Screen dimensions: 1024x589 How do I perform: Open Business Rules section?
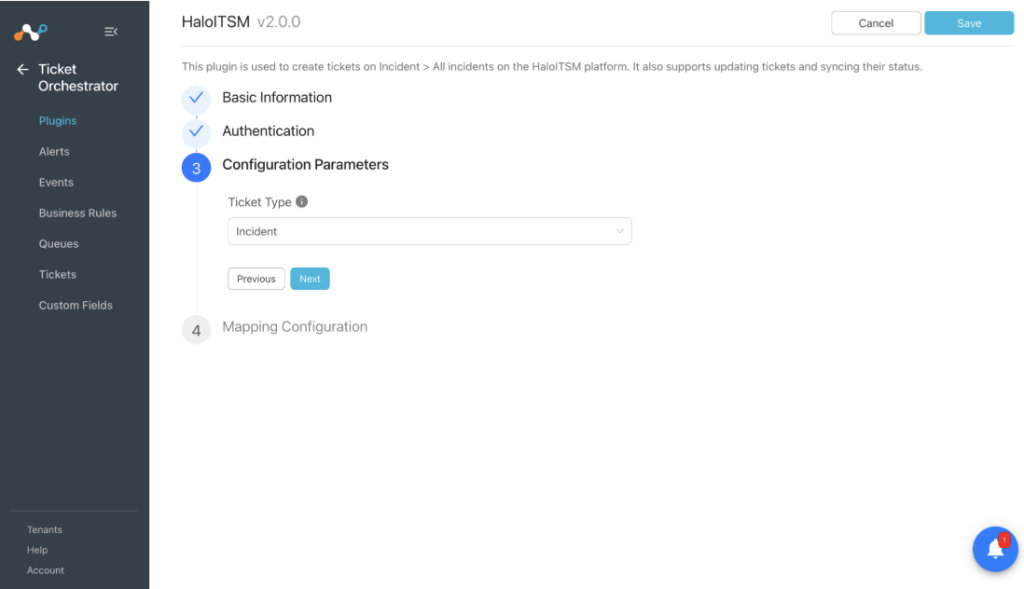point(78,213)
